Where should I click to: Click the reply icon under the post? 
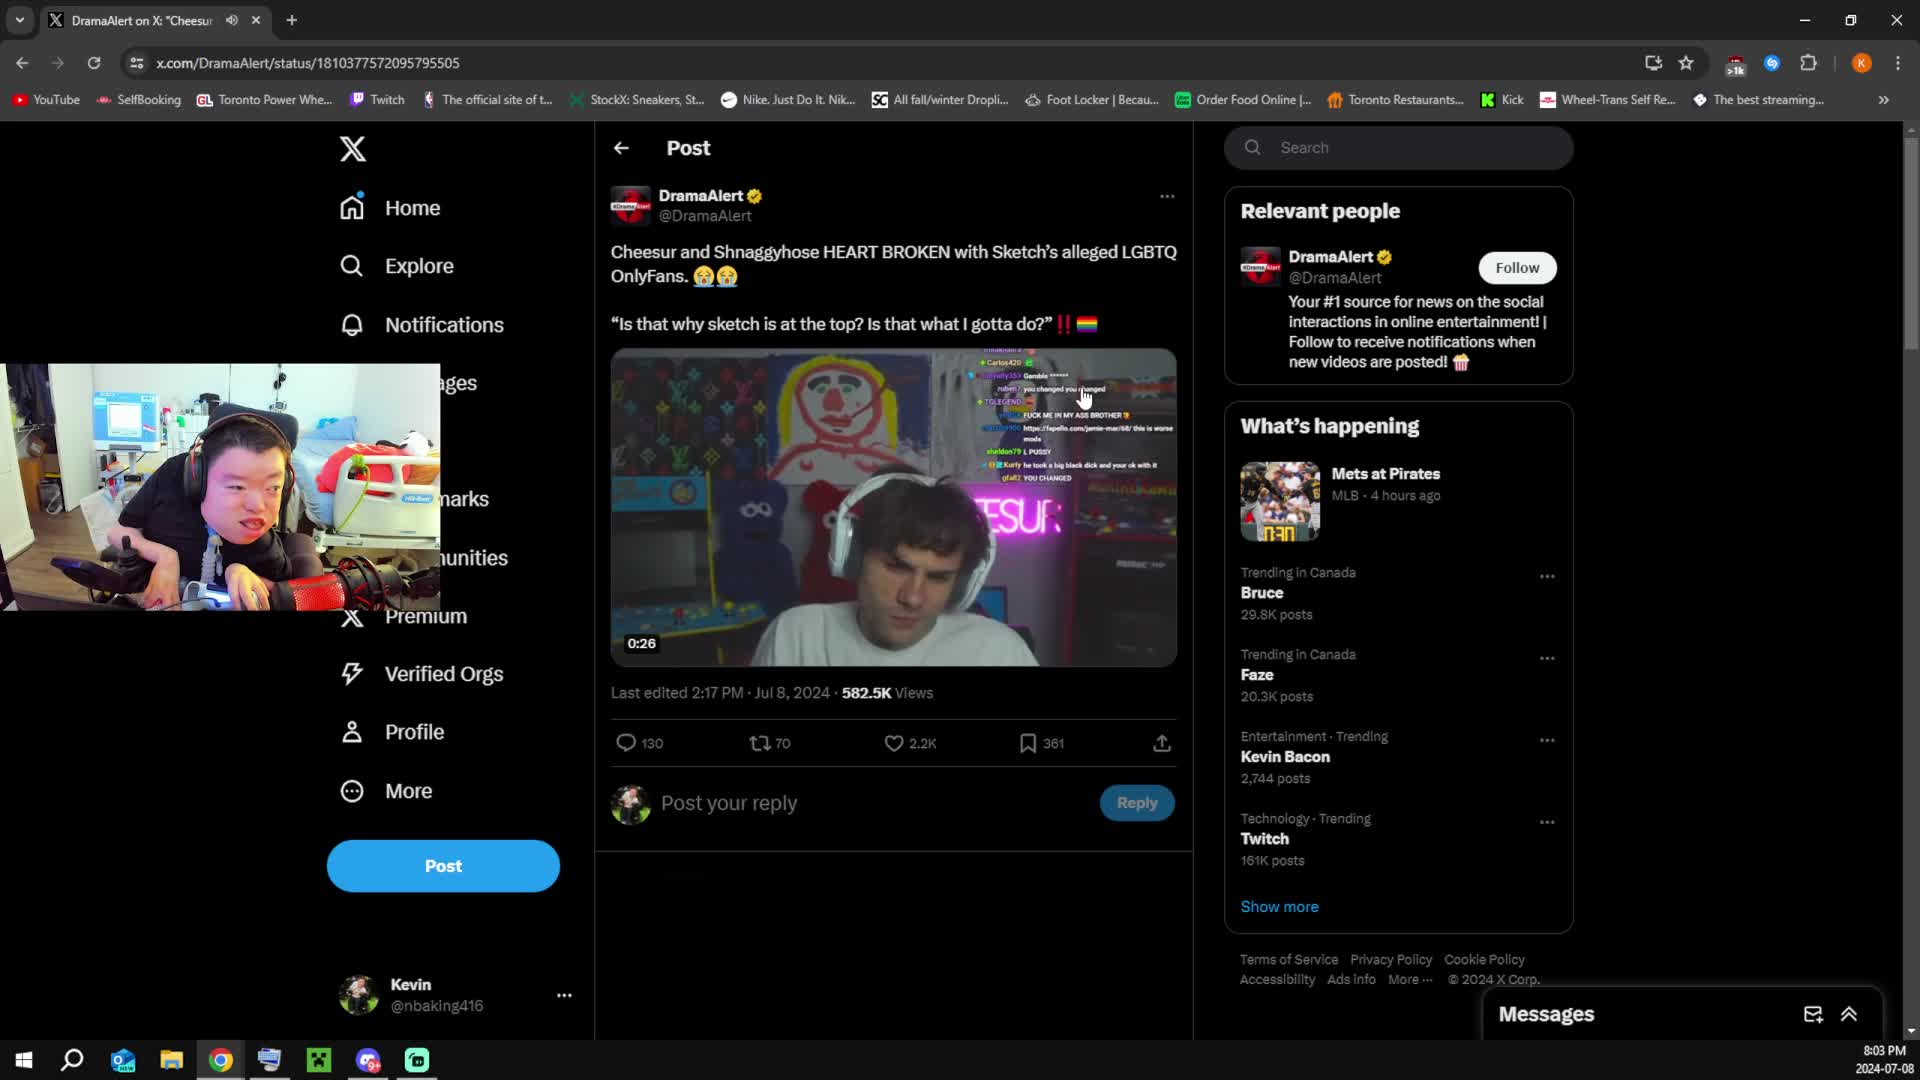(625, 743)
